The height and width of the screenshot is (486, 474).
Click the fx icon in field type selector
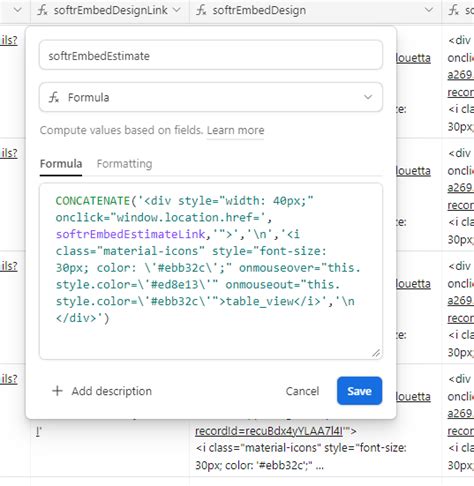point(54,97)
